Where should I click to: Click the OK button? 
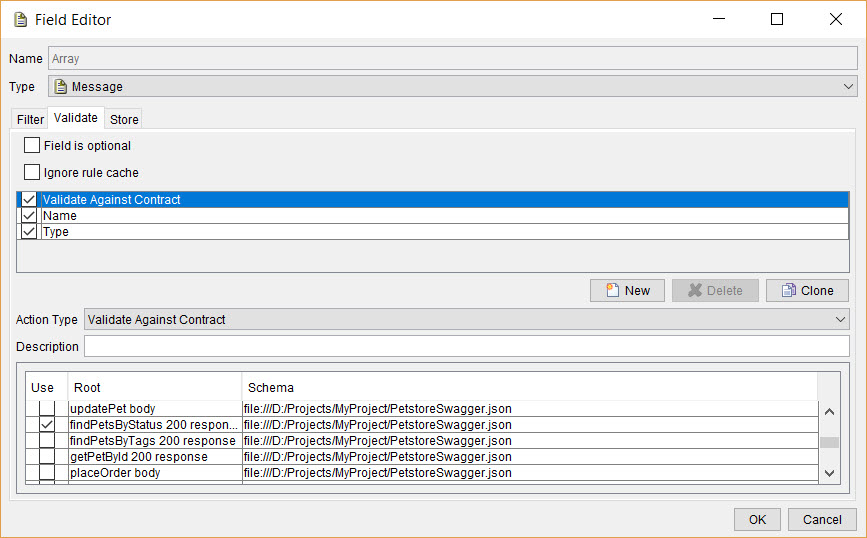pos(758,520)
